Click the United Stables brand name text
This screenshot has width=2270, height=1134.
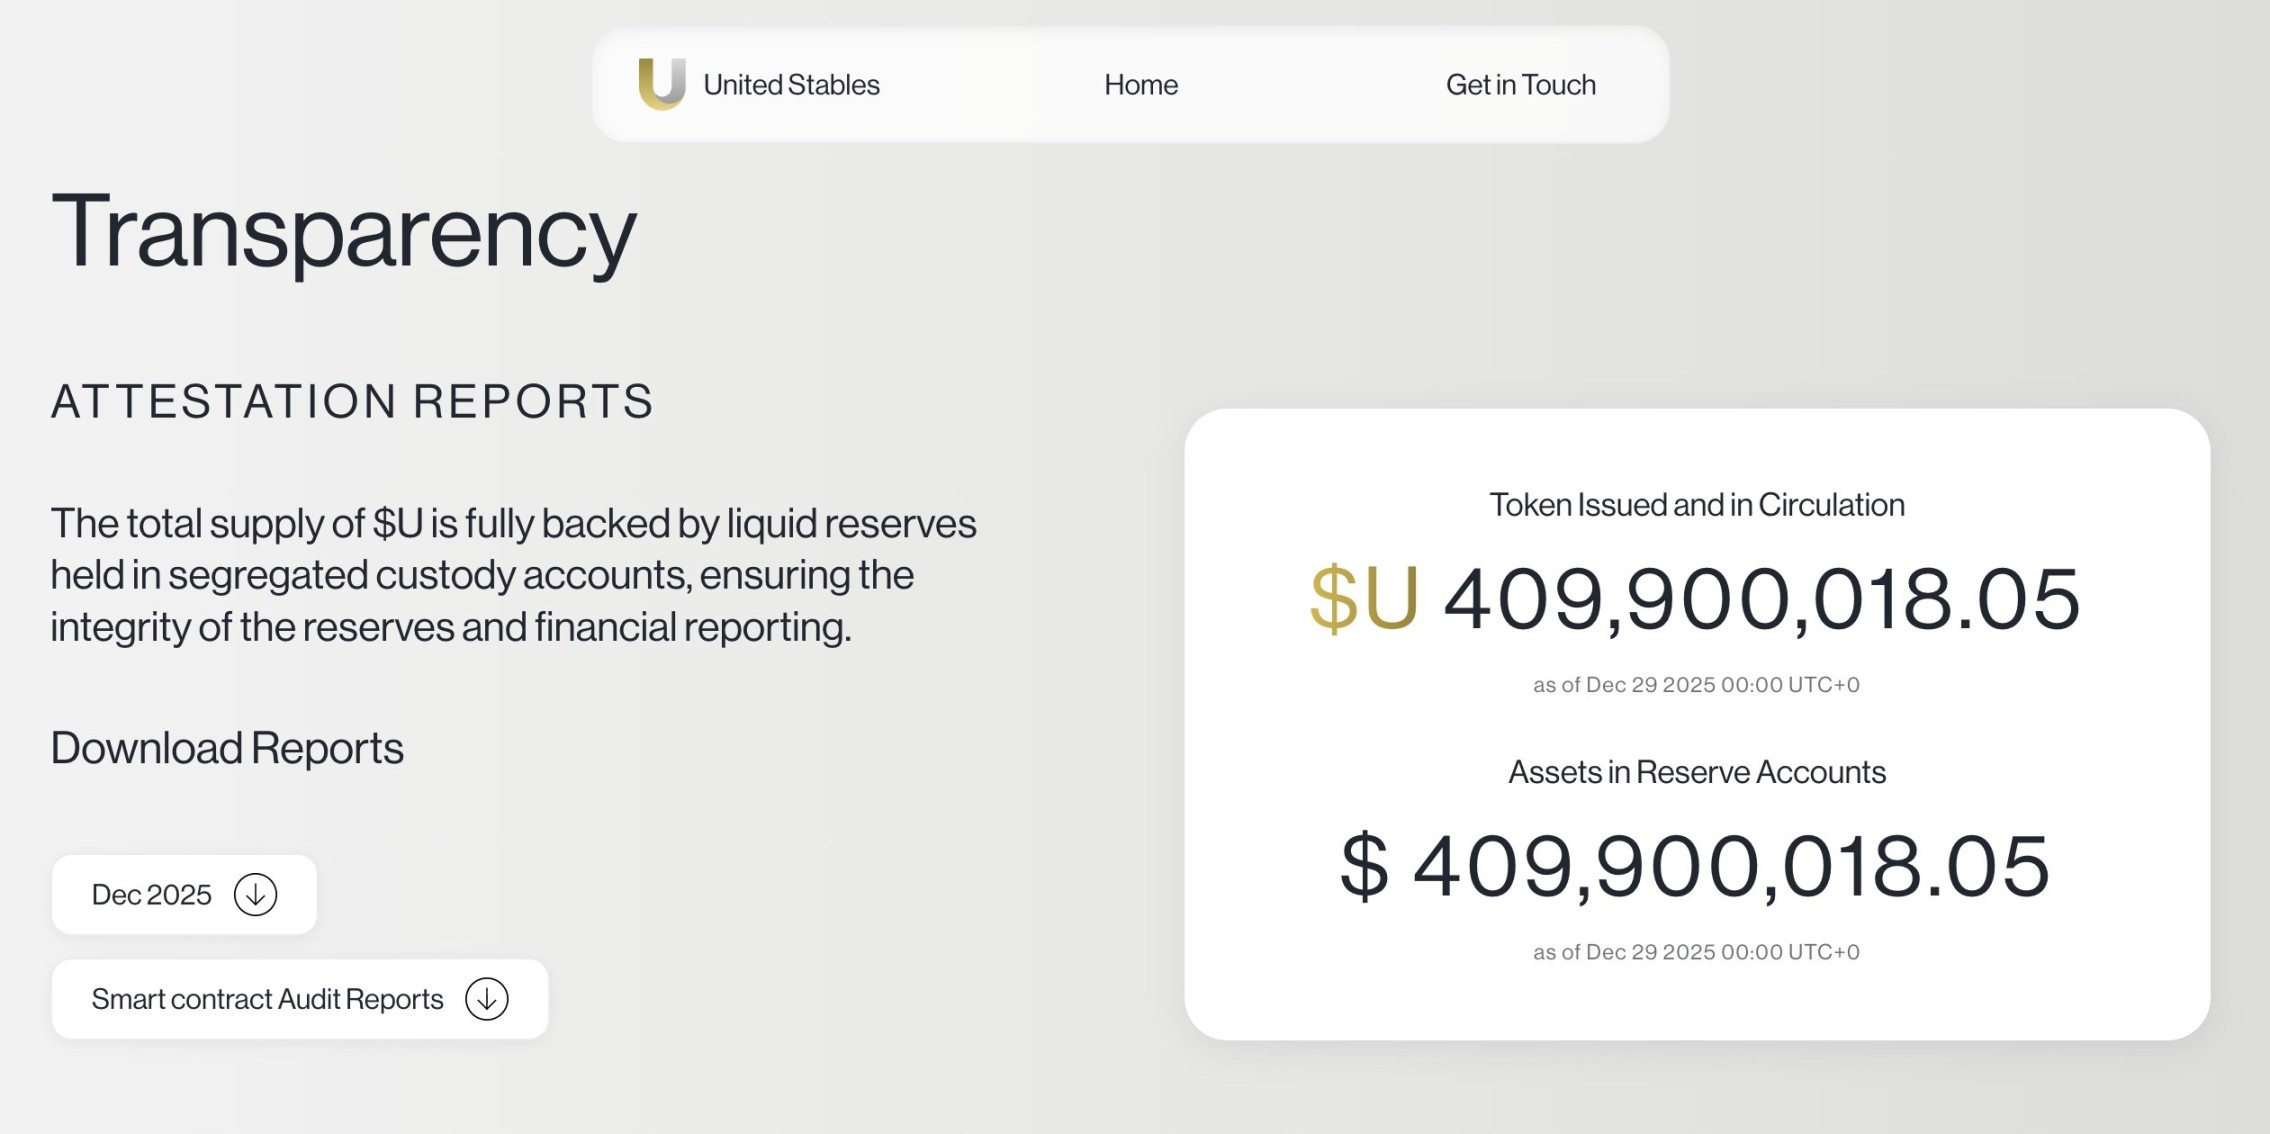coord(791,85)
